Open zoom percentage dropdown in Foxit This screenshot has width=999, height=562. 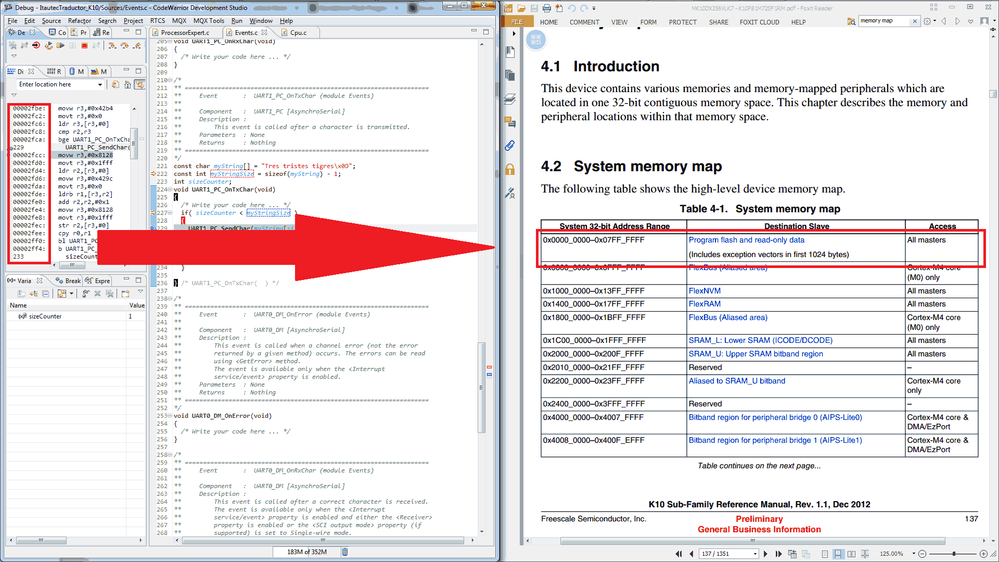[x=914, y=554]
